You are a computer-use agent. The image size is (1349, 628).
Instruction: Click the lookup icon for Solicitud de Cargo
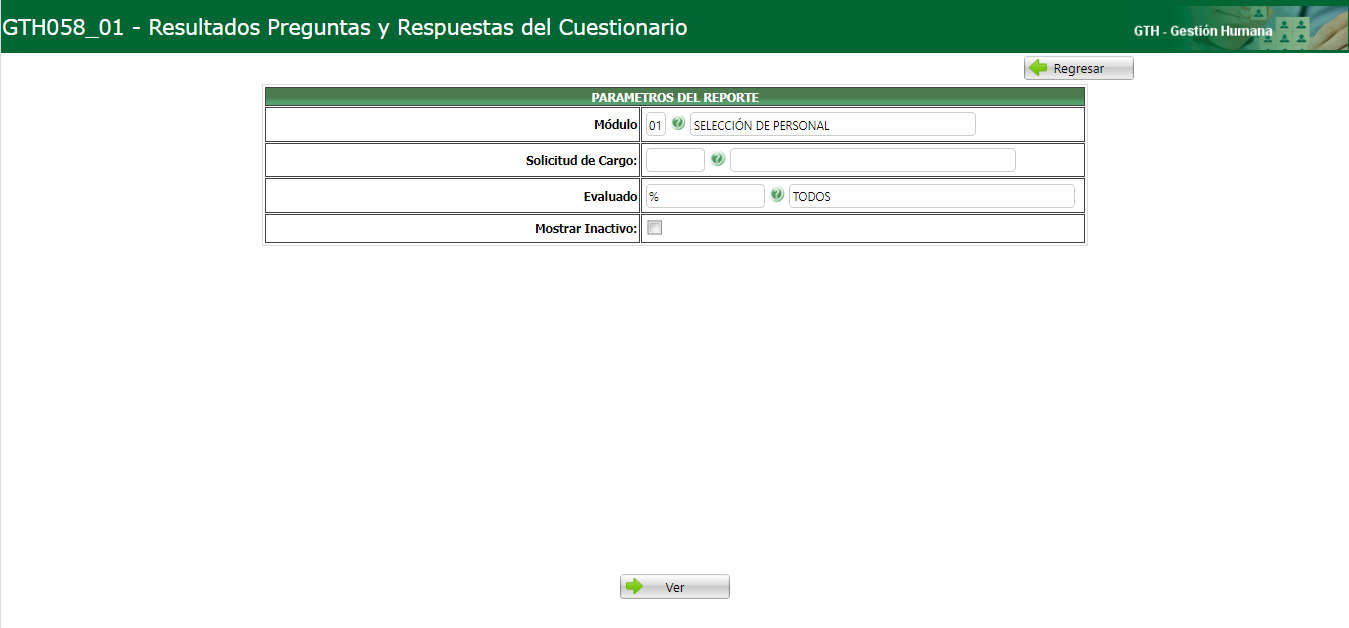[x=716, y=158]
